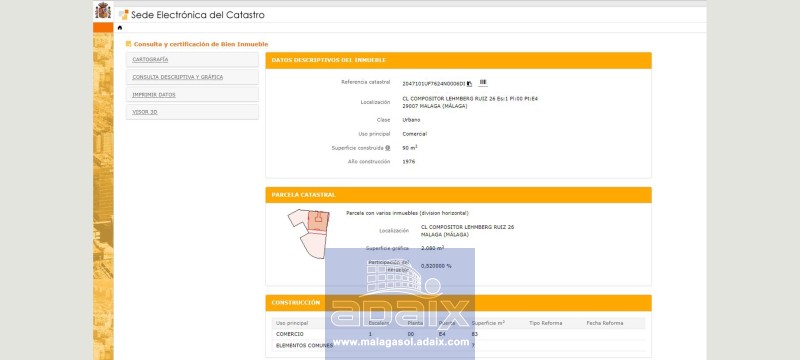
Task: Click the Sede Electrónica del Catastro title
Action: (198, 15)
